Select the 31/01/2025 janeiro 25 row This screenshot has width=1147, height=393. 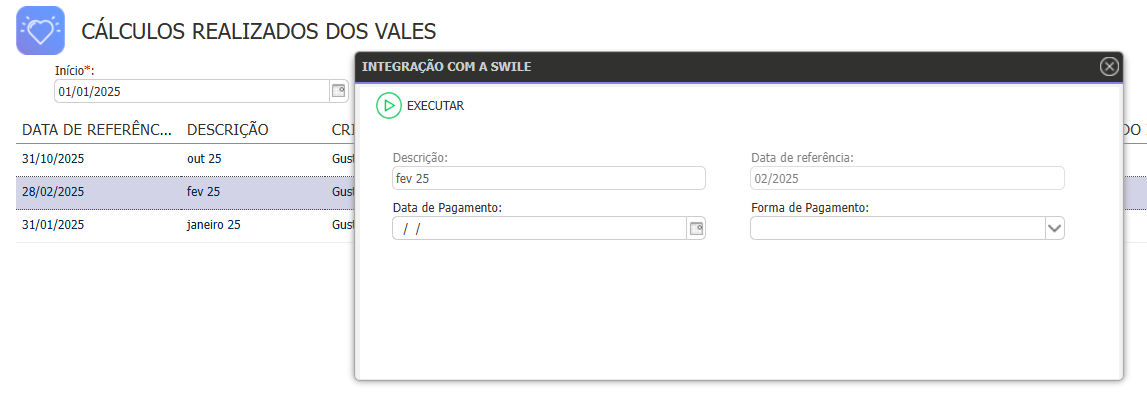tap(185, 225)
